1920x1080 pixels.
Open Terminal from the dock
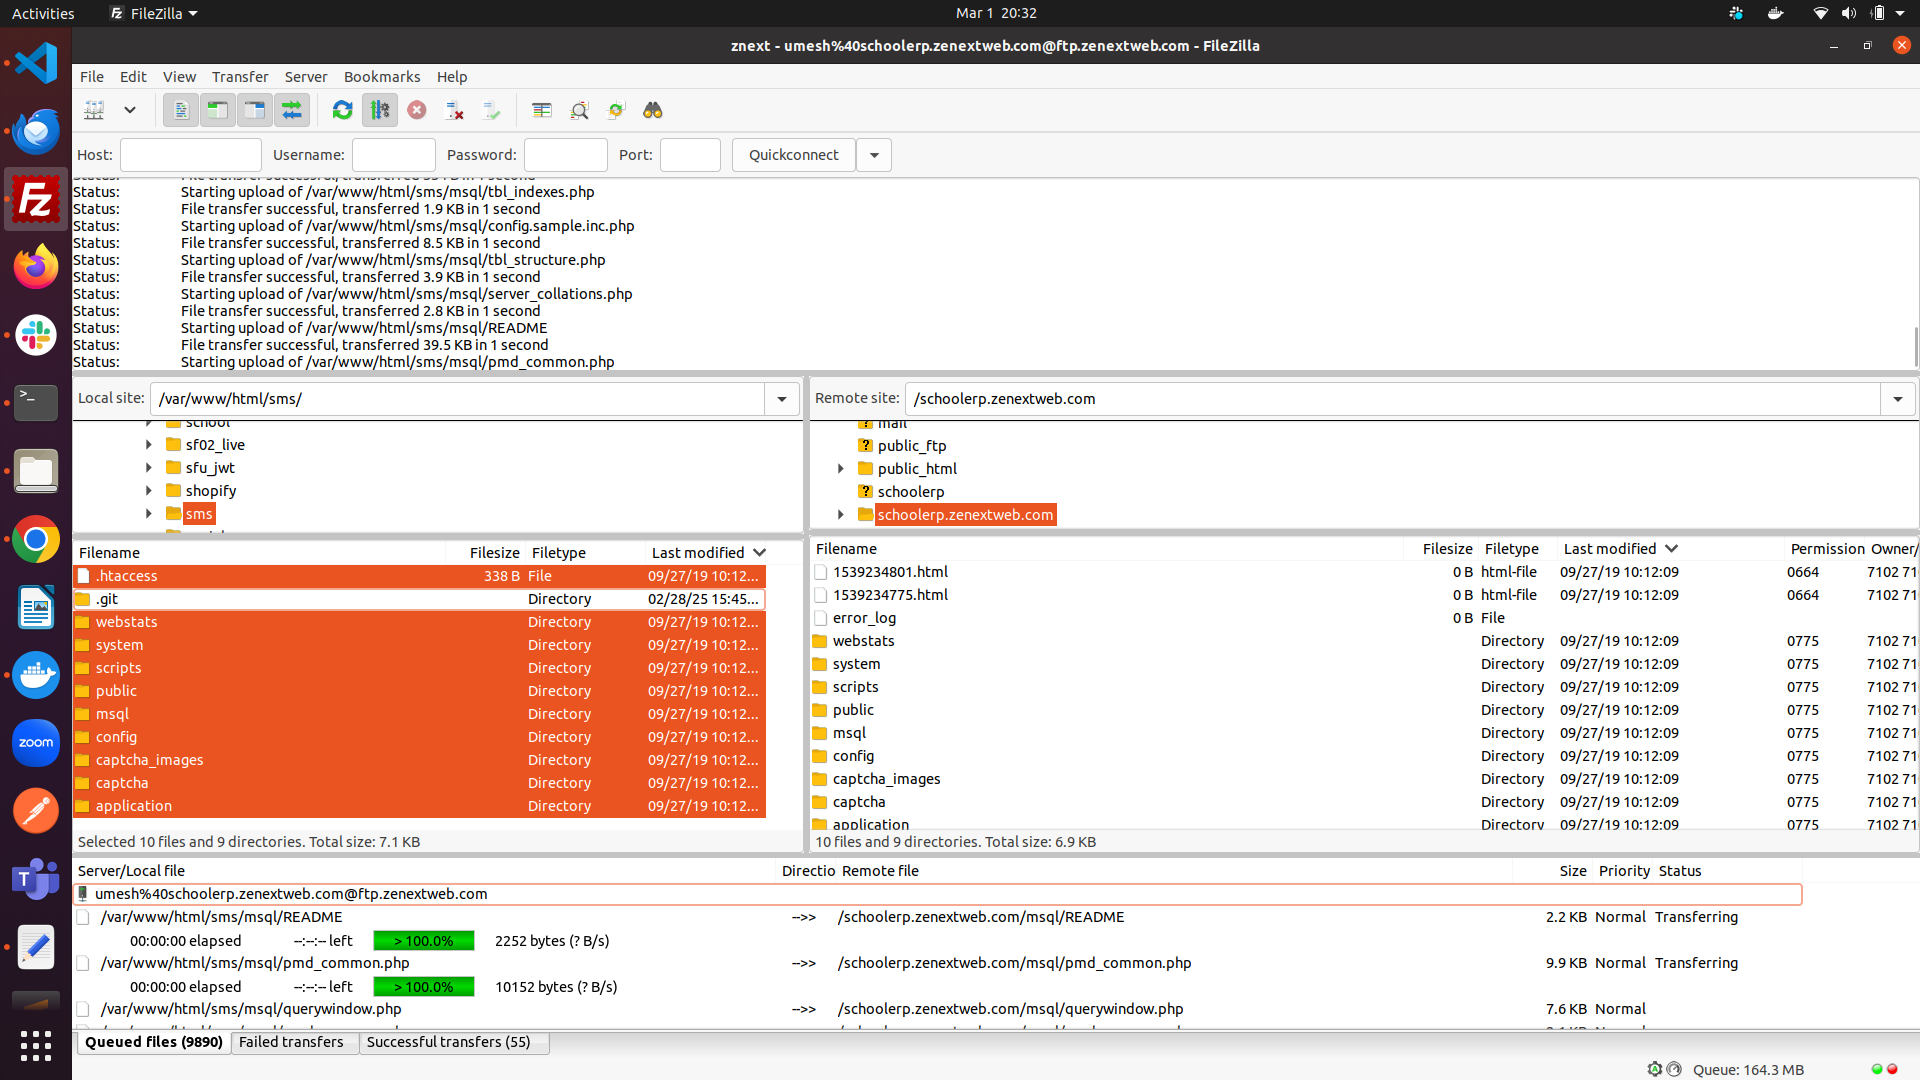coord(36,403)
